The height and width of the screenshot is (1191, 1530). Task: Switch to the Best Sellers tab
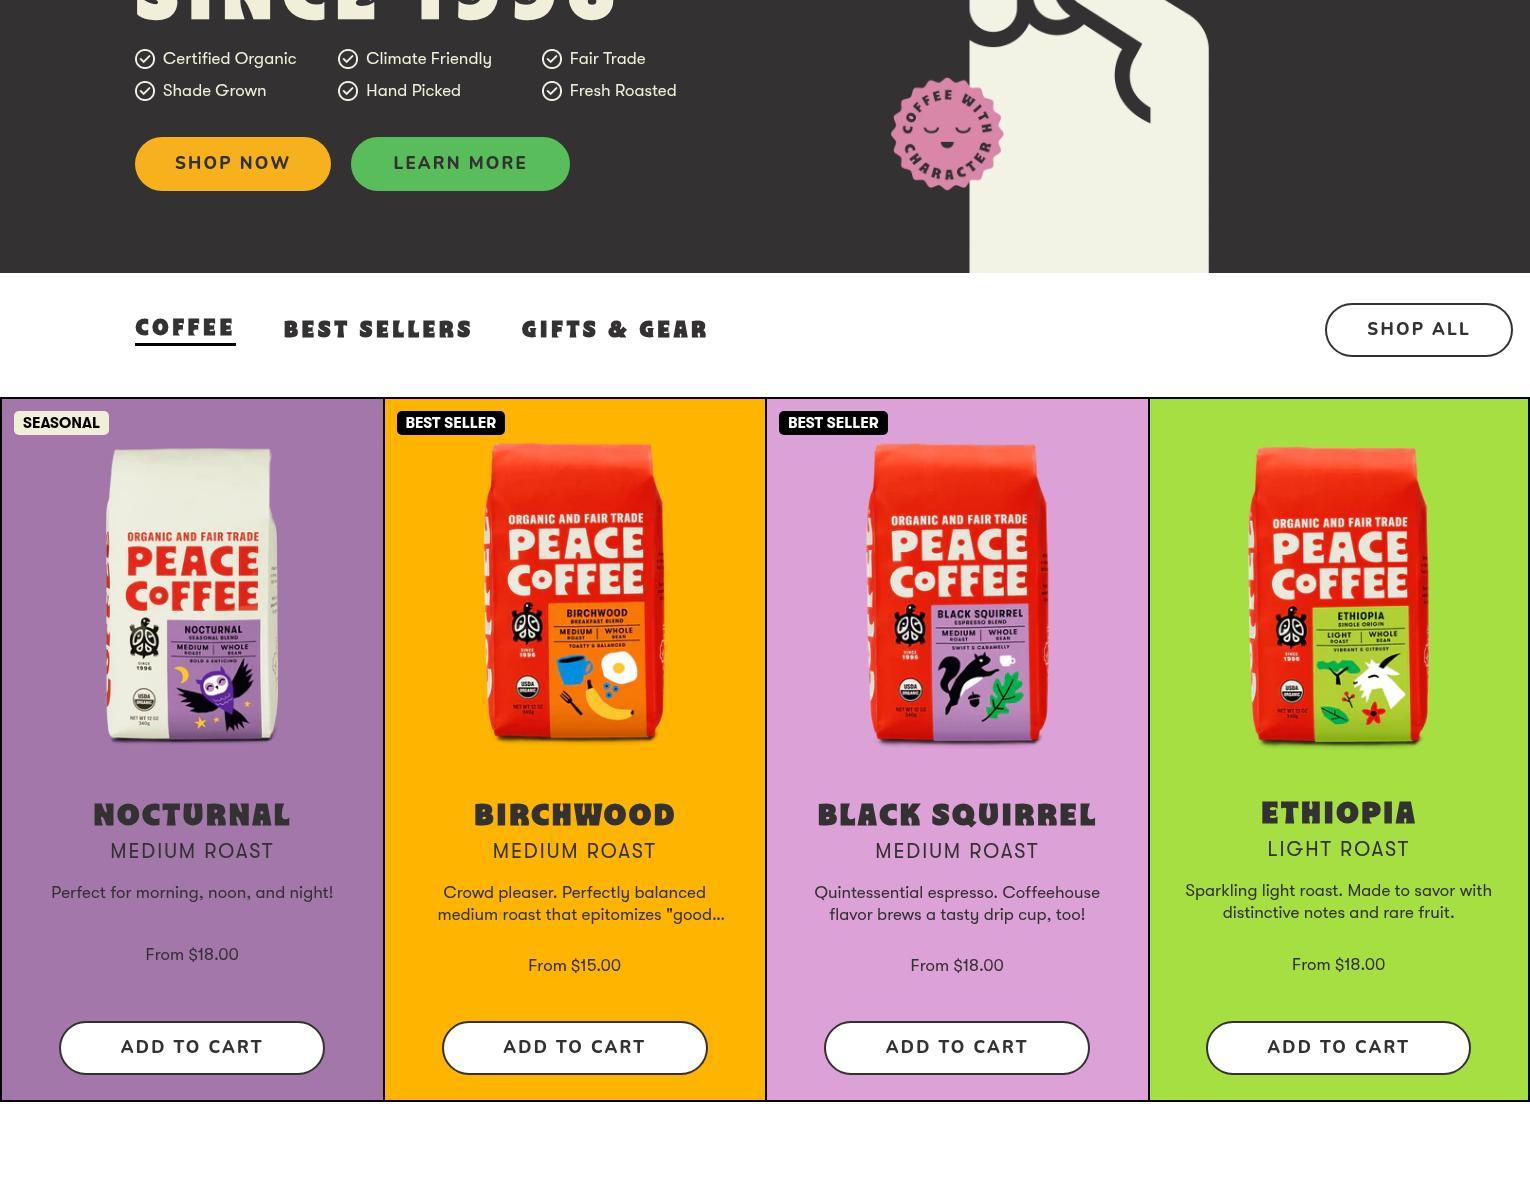(x=378, y=330)
